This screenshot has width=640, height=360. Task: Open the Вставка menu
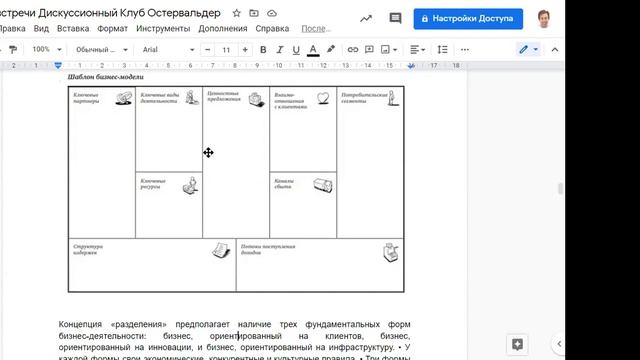point(73,29)
